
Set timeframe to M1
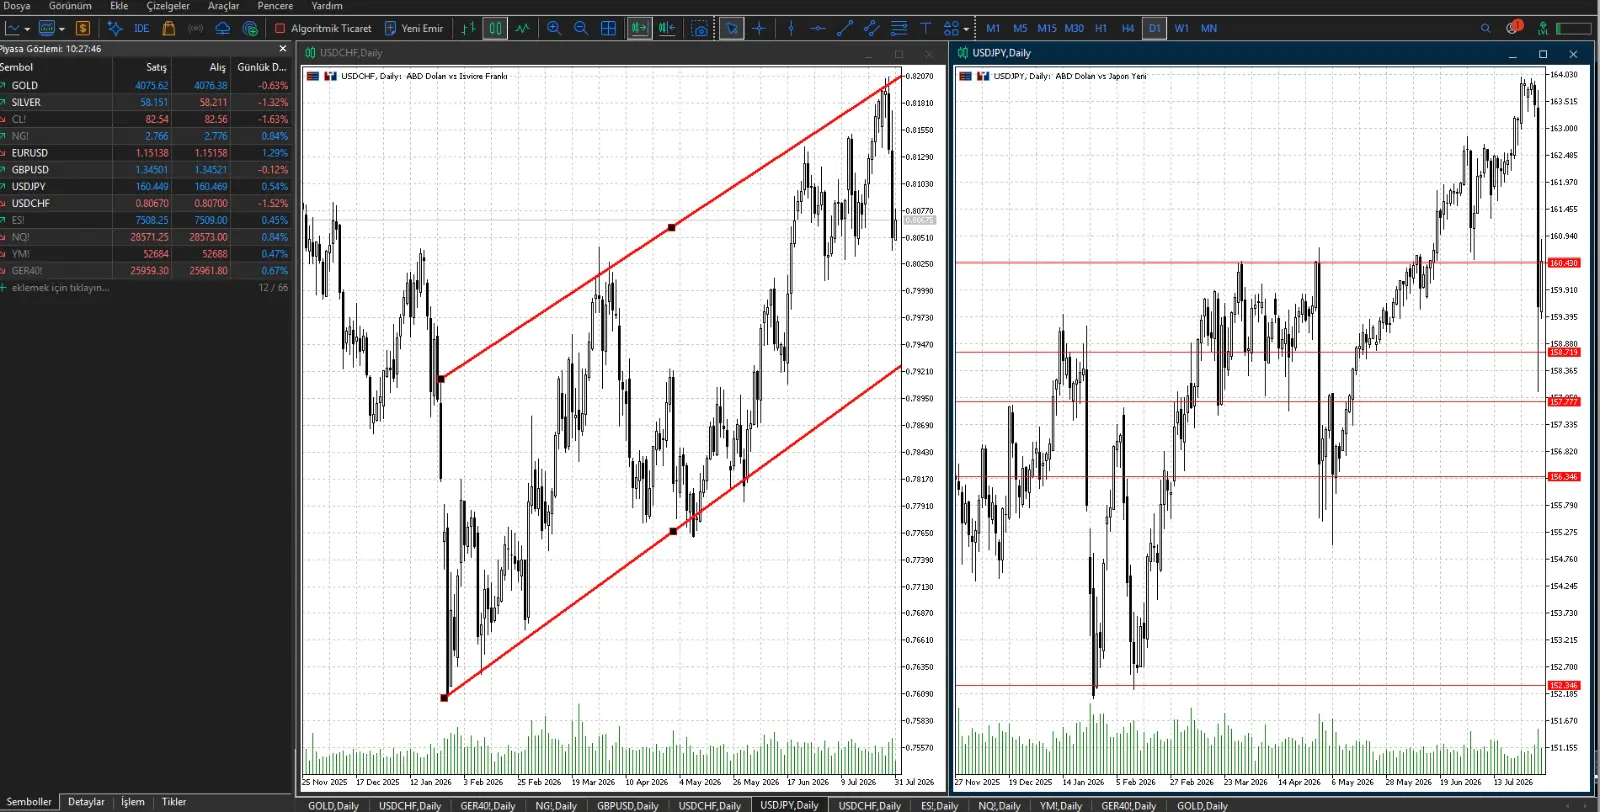tap(993, 28)
